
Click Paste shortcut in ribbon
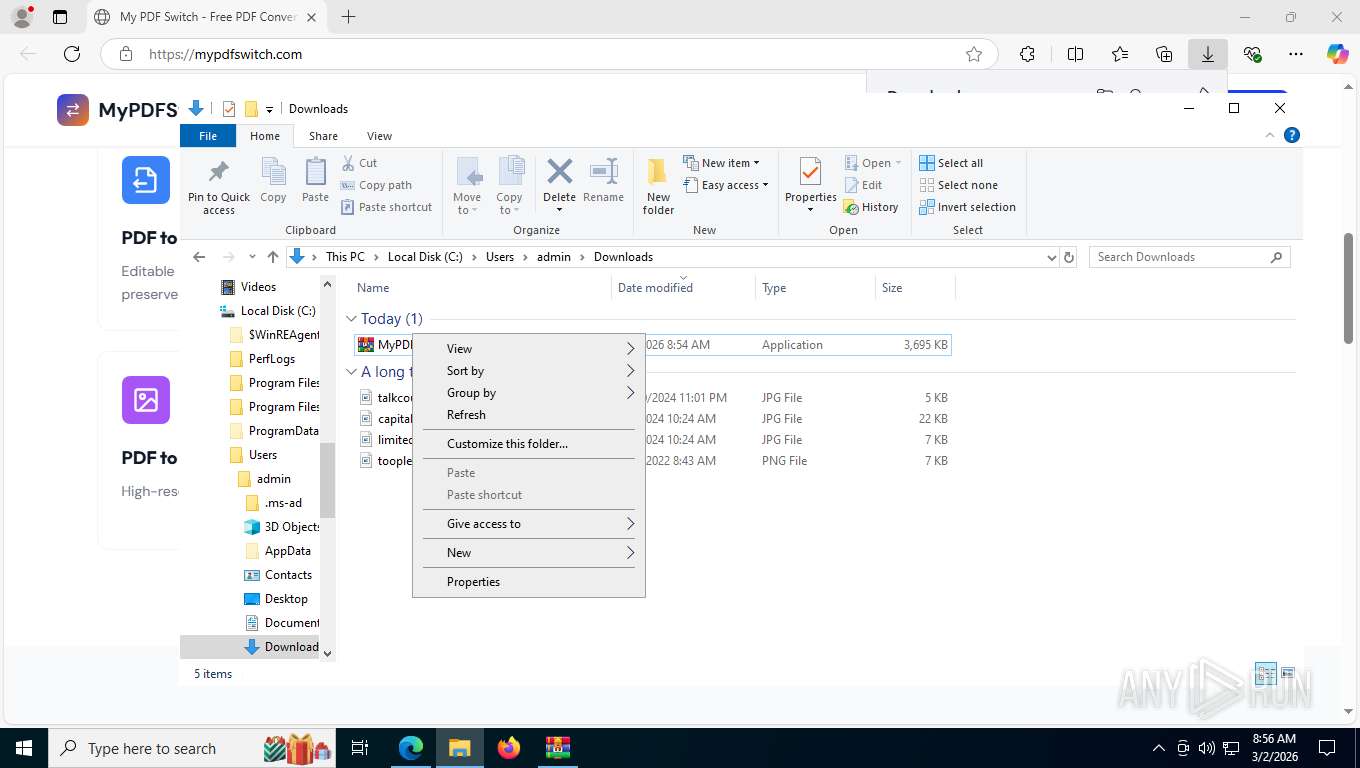pos(386,207)
